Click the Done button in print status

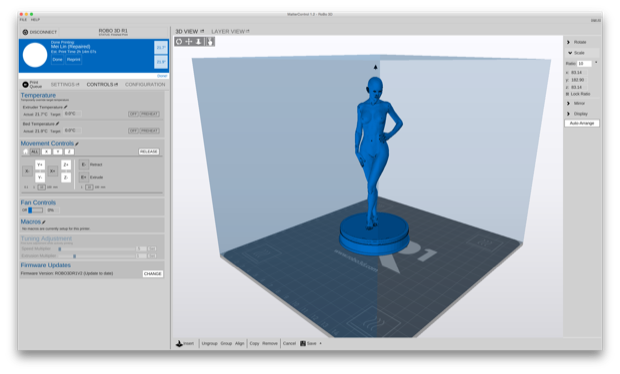tap(57, 60)
